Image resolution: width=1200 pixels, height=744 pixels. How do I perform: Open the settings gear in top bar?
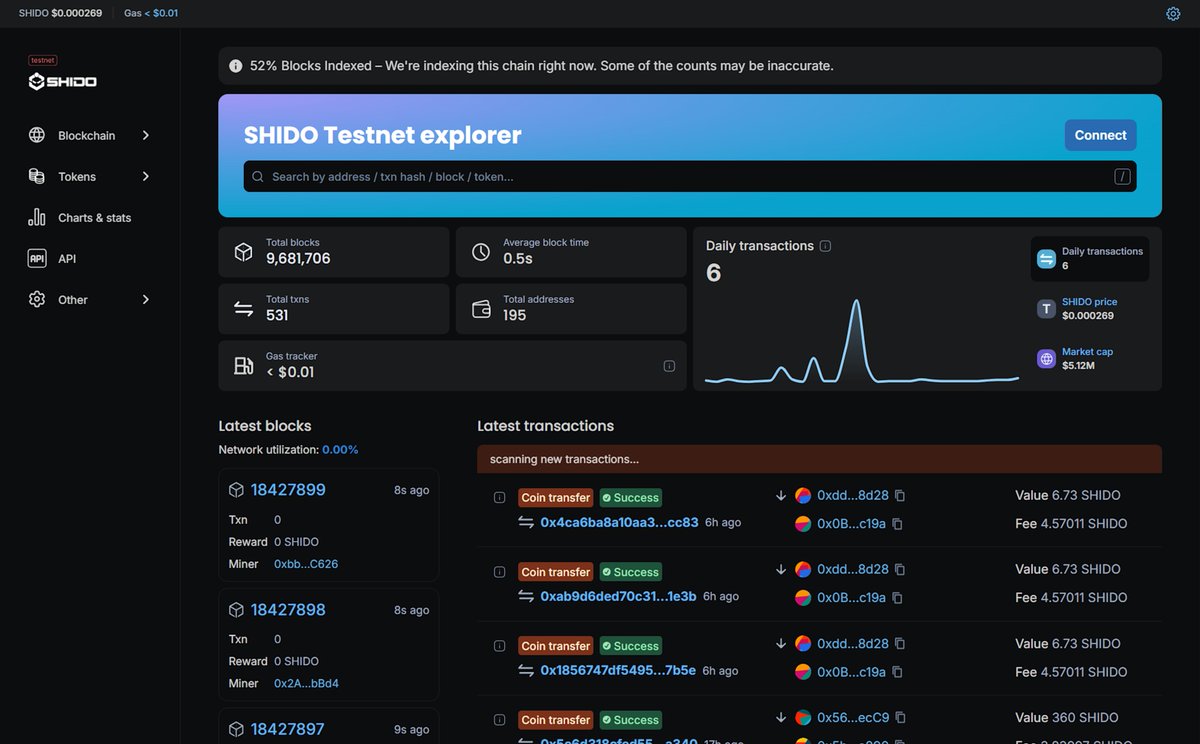coord(1173,13)
